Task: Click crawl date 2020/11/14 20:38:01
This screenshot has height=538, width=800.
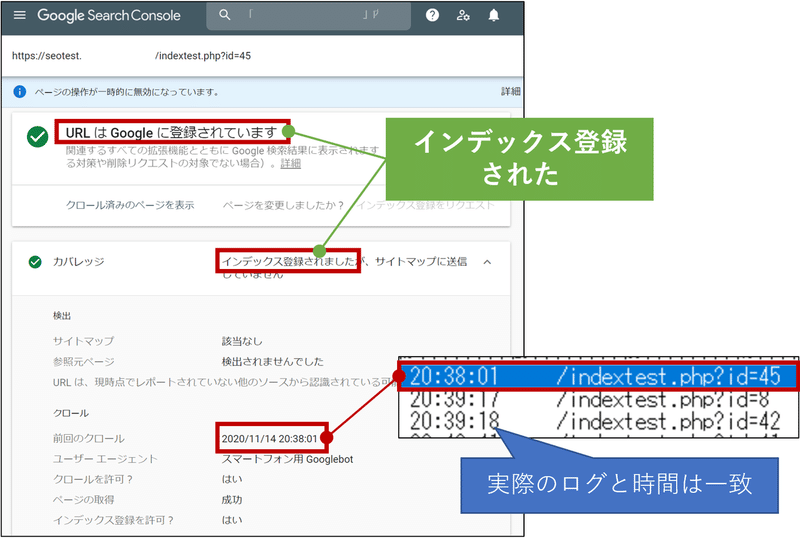Action: coord(269,438)
